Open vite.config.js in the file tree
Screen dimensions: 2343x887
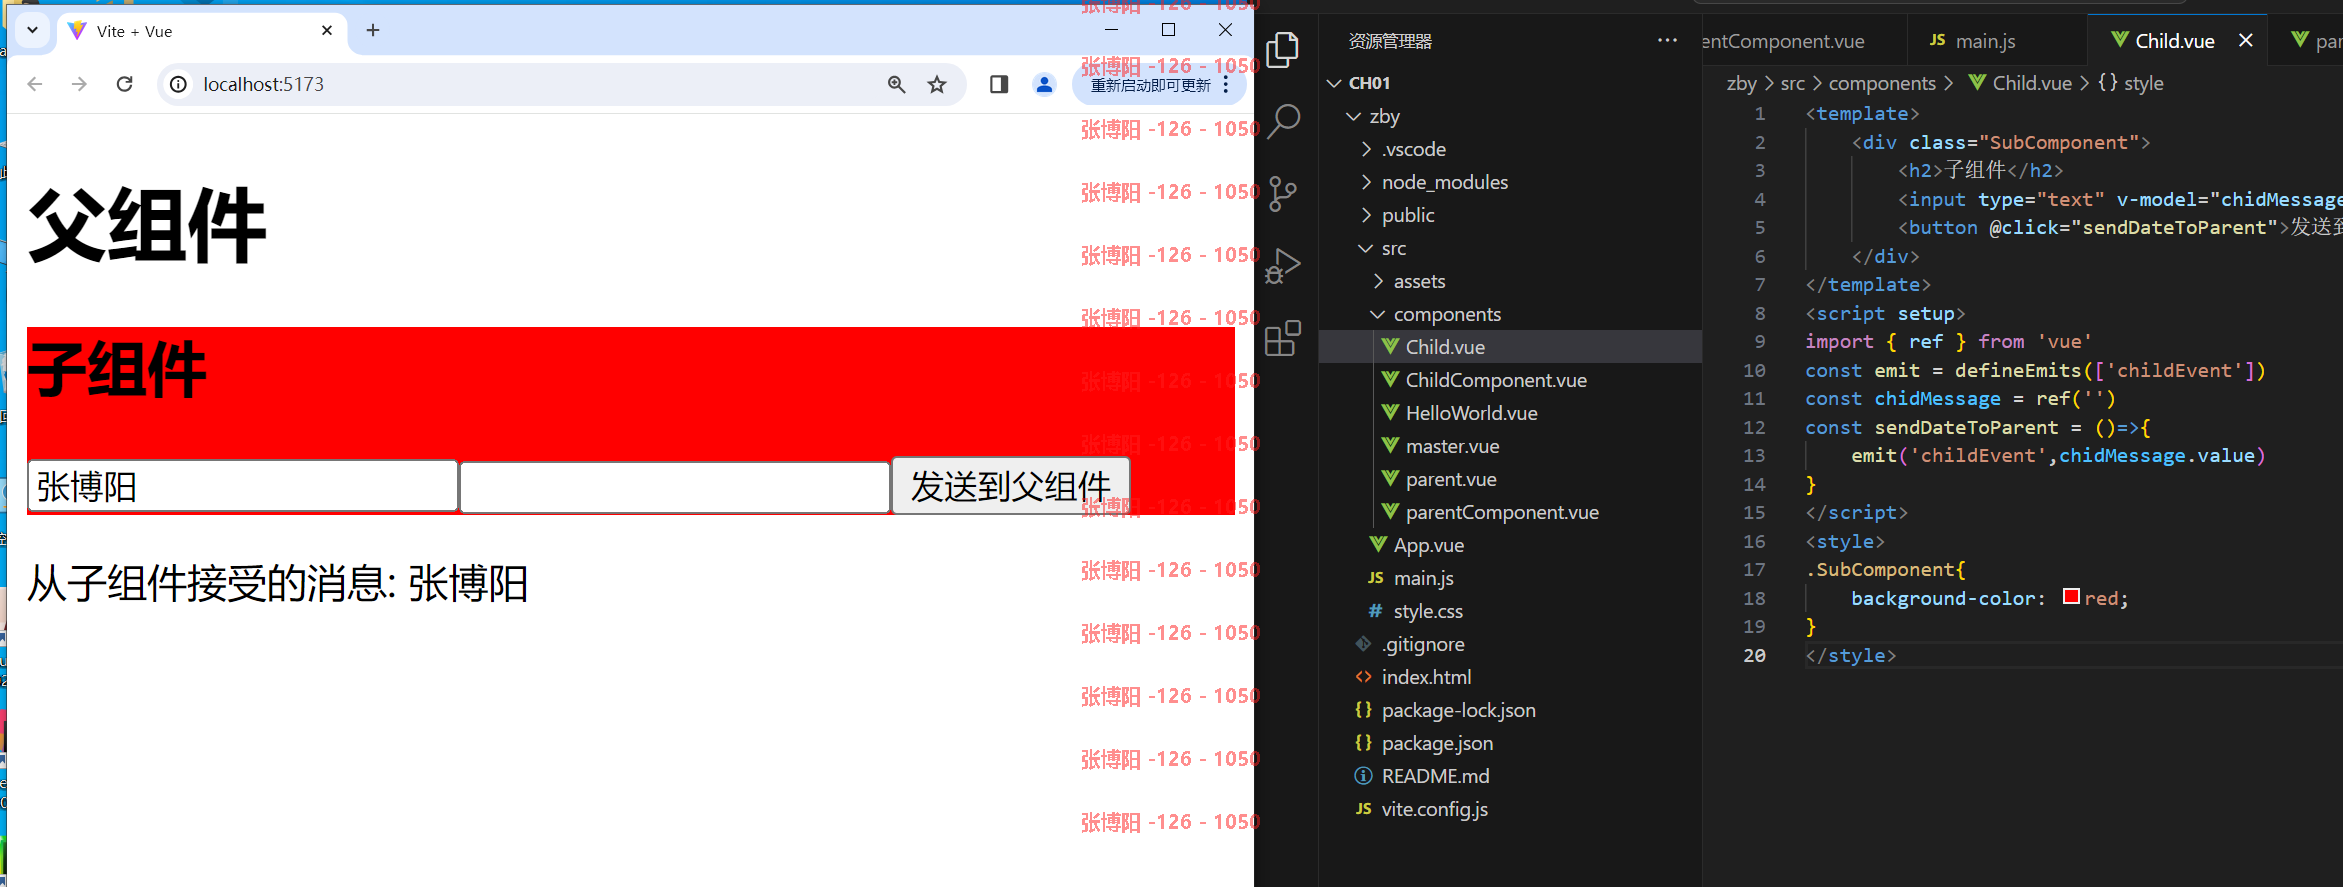[1510, 809]
